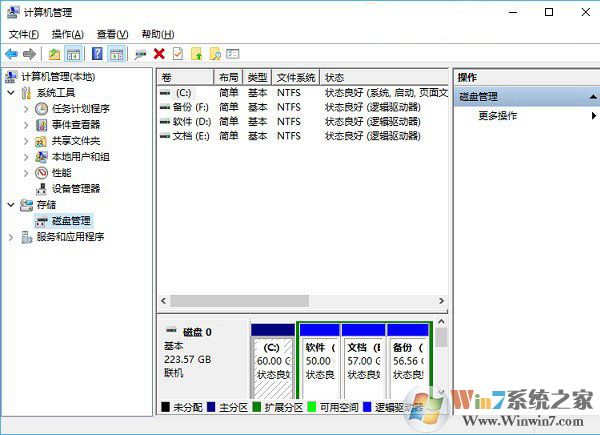600x435 pixels.
Task: Click 更多操作 in the actions pane
Action: pyautogui.click(x=498, y=116)
